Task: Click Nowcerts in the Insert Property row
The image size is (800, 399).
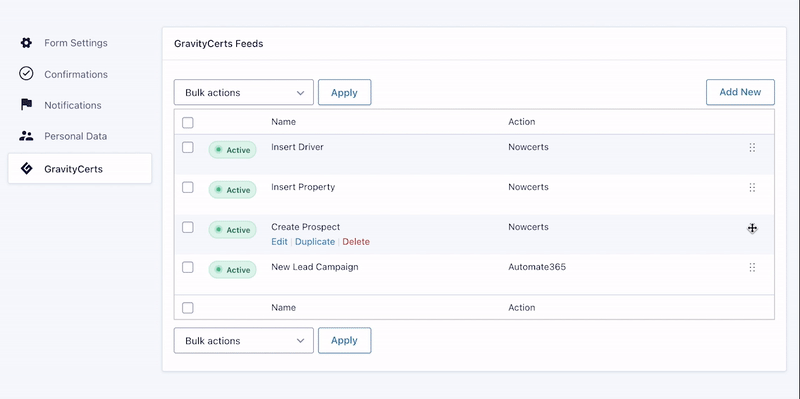Action: coord(529,187)
